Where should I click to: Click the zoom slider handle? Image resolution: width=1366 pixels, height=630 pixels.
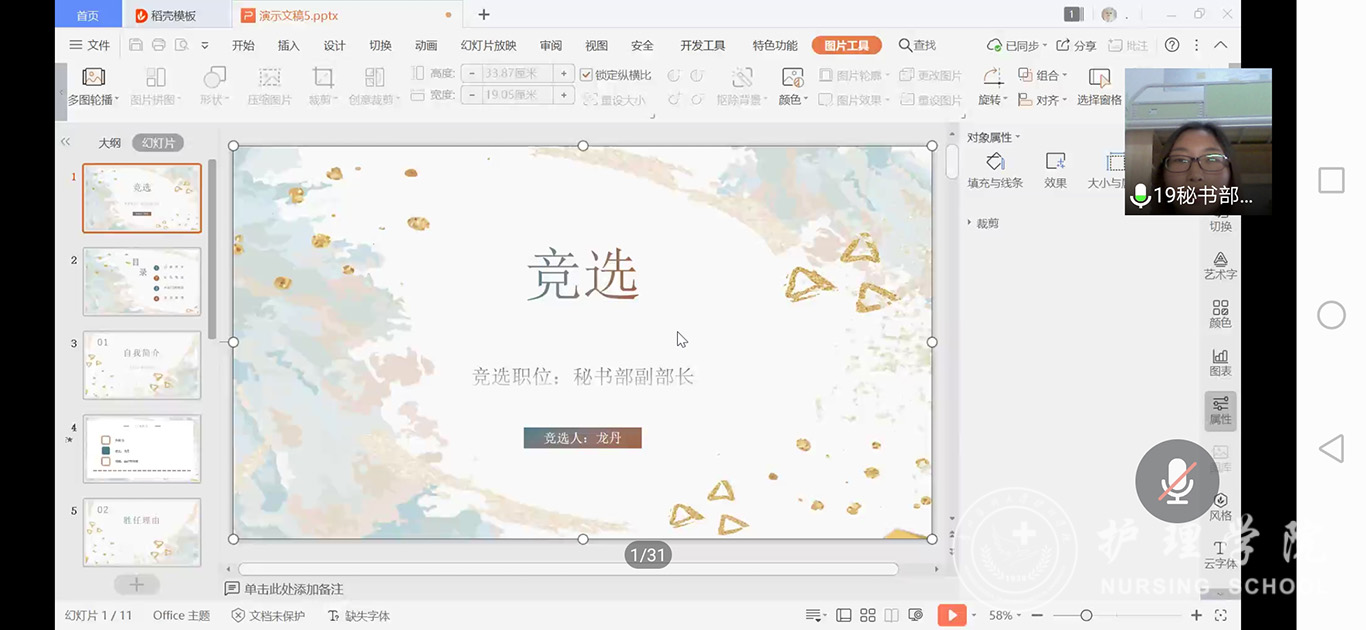1086,615
